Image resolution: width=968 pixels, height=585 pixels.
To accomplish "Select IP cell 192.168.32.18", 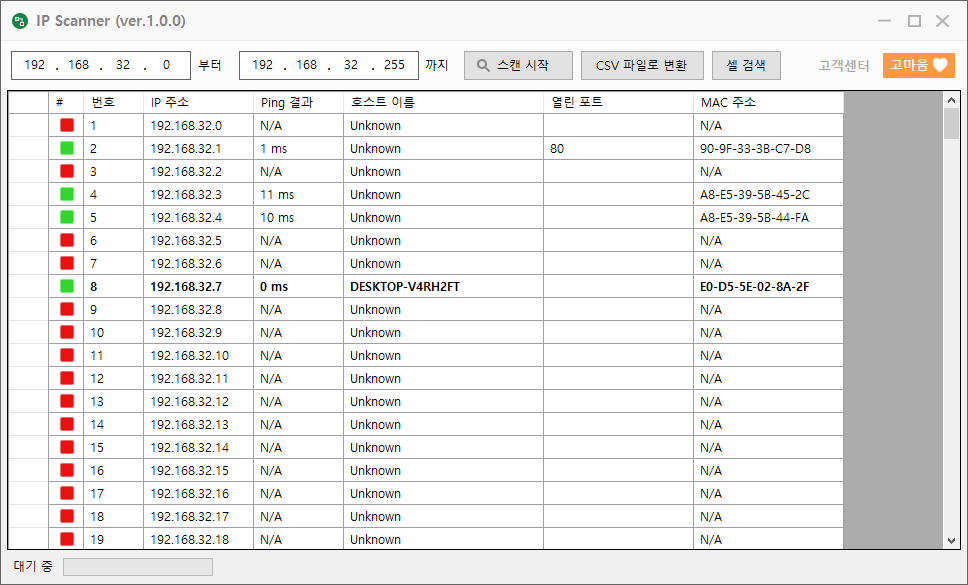I will coord(198,539).
